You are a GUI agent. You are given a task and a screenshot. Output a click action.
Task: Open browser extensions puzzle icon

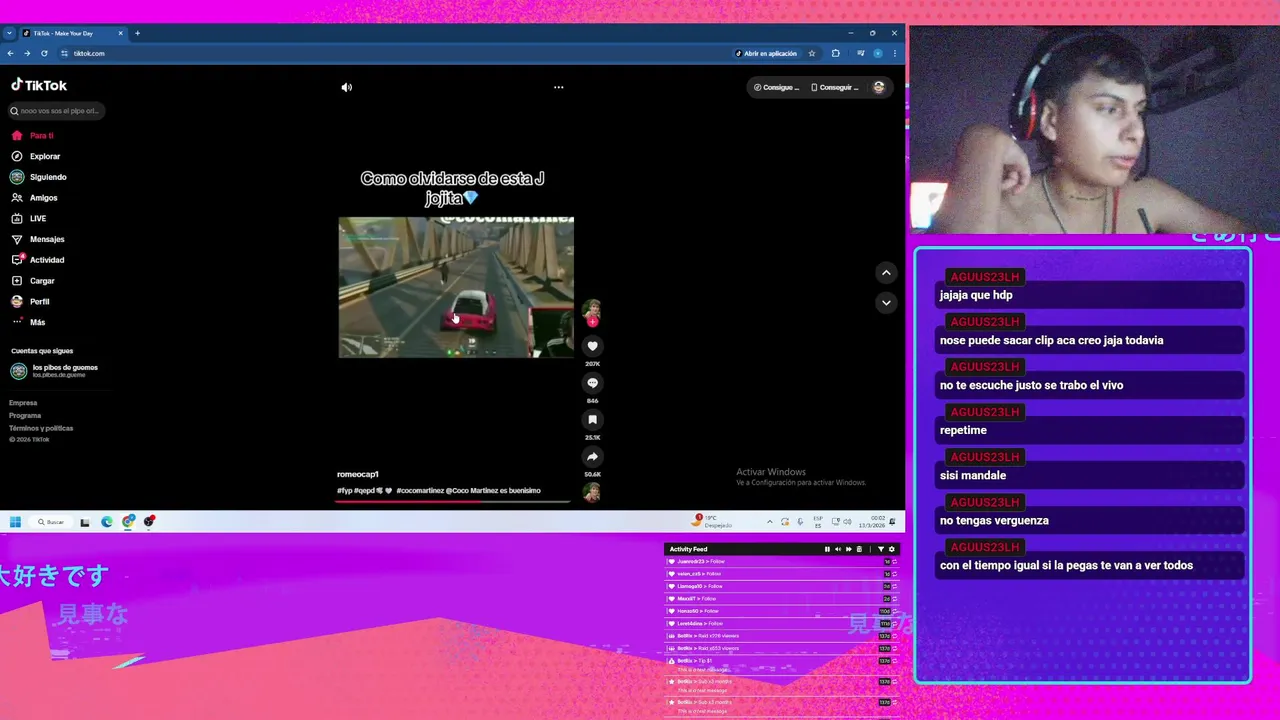pos(836,53)
